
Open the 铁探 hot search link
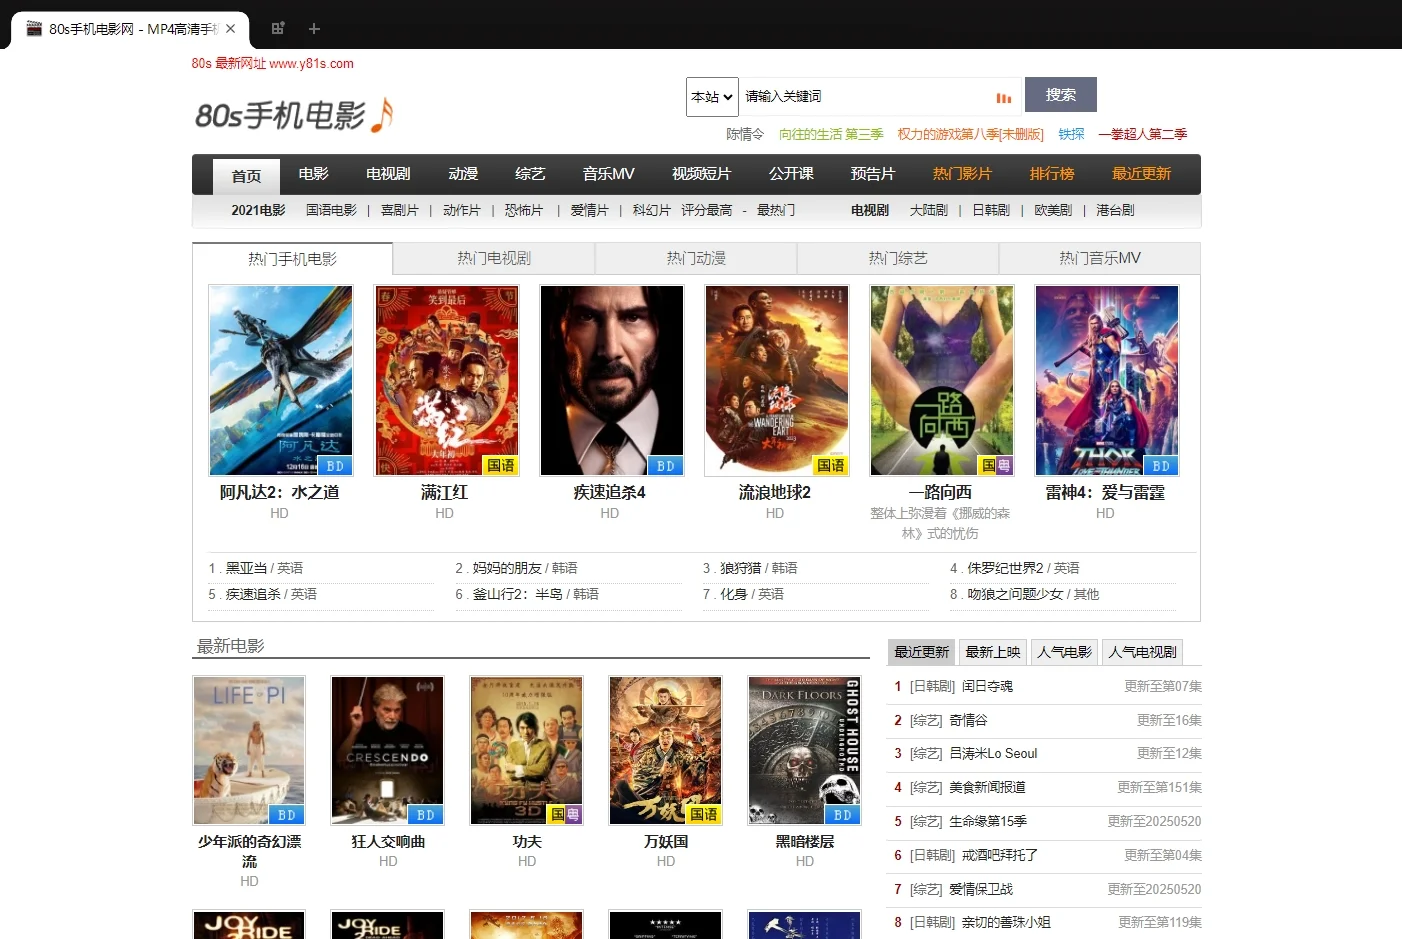pyautogui.click(x=1071, y=133)
